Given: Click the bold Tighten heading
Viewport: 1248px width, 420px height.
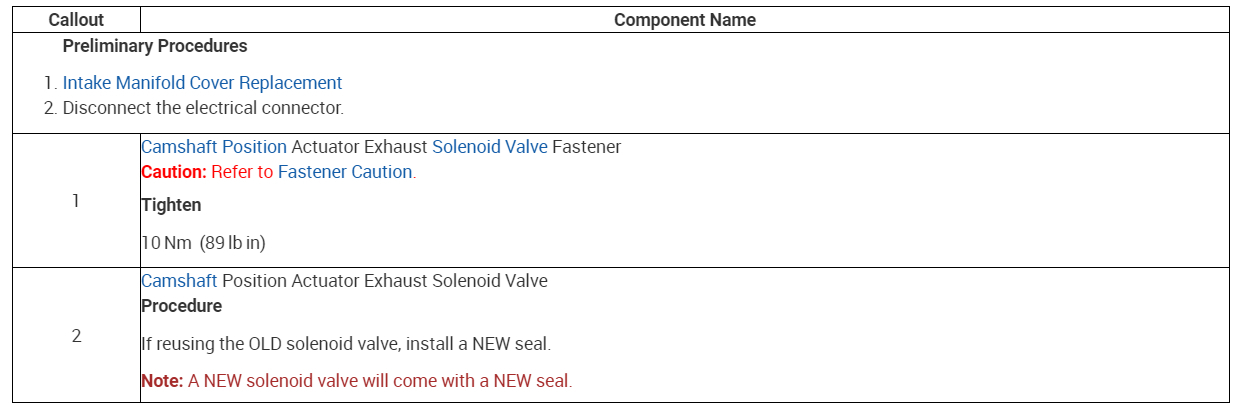Looking at the screenshot, I should click(x=171, y=205).
